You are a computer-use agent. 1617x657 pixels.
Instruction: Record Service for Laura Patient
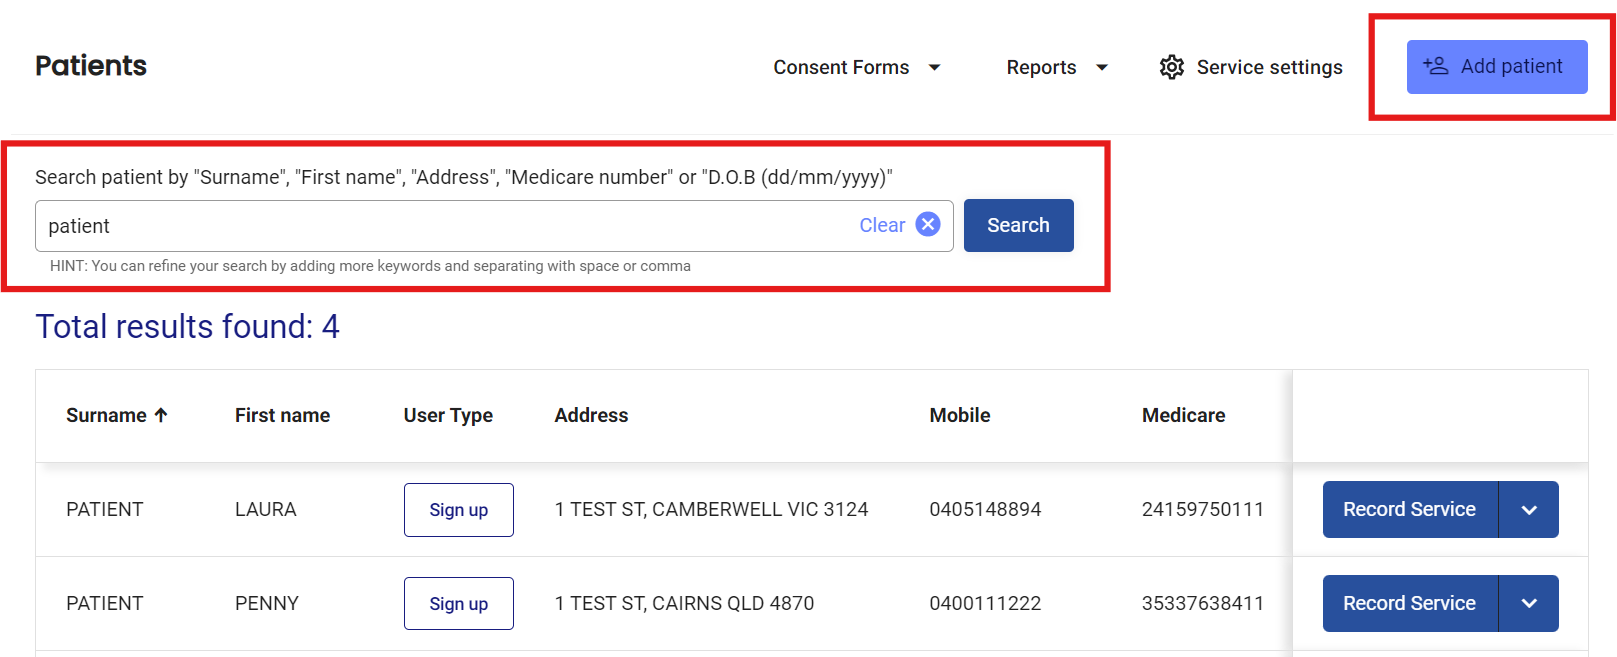tap(1409, 510)
